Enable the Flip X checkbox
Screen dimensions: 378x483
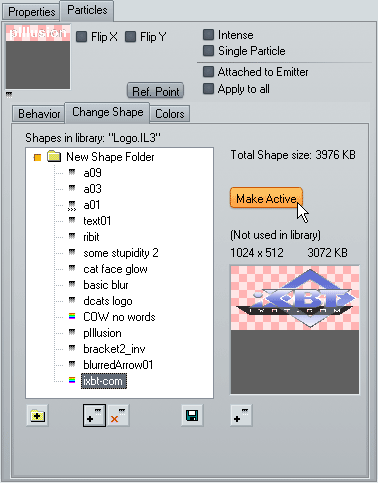[82, 37]
